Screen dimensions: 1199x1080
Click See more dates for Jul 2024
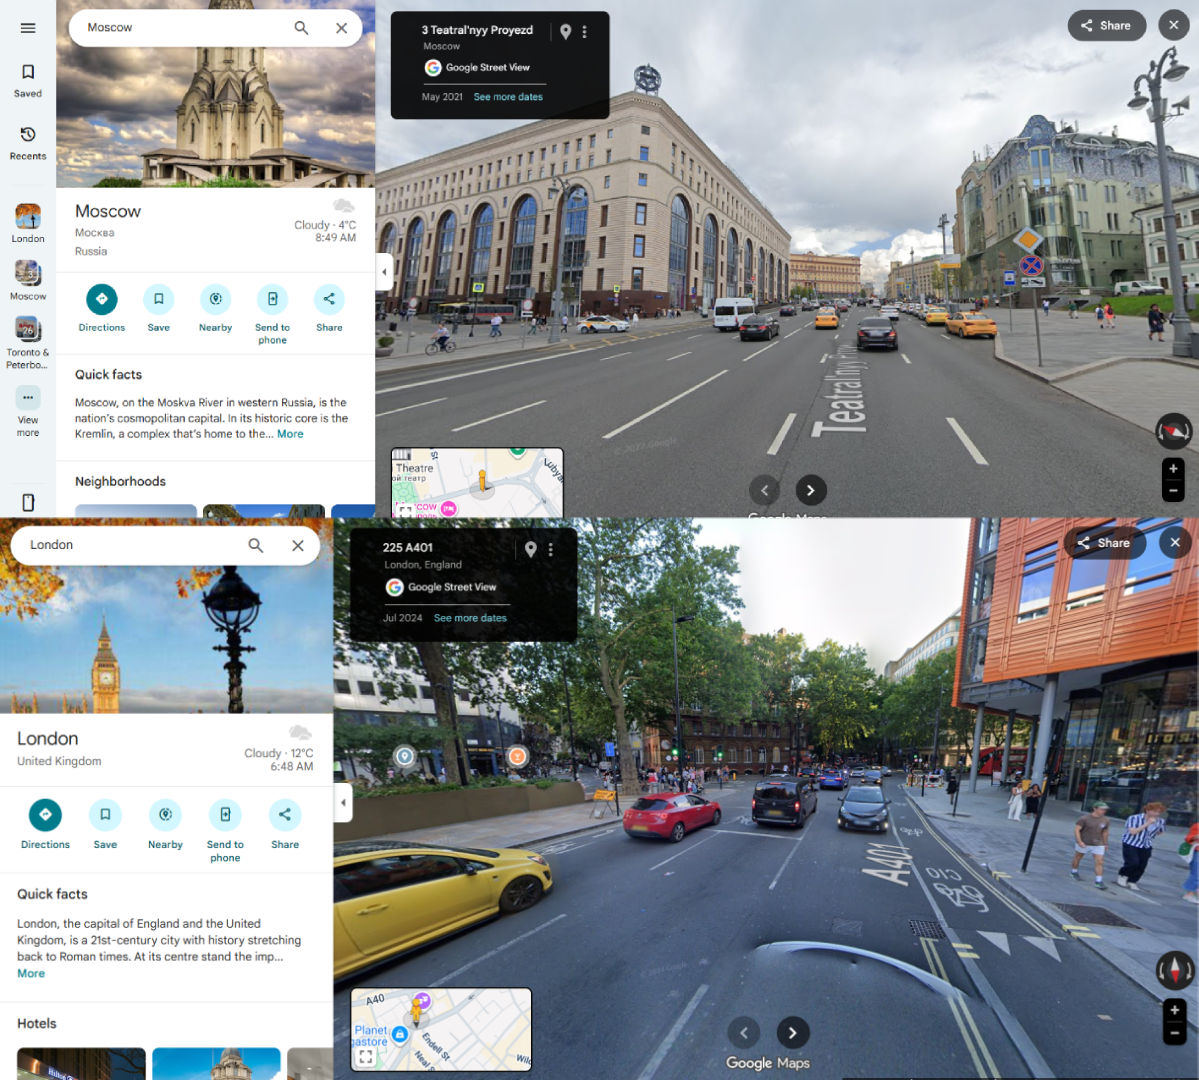(x=470, y=618)
